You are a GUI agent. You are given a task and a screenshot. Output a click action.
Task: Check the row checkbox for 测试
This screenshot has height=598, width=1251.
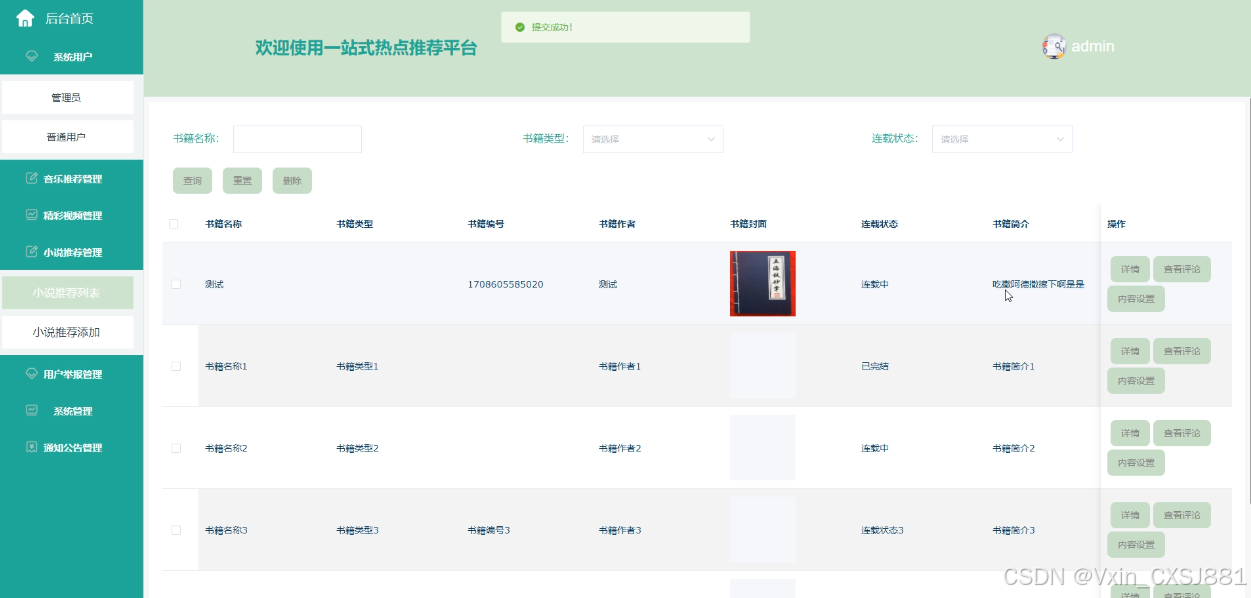click(x=176, y=284)
